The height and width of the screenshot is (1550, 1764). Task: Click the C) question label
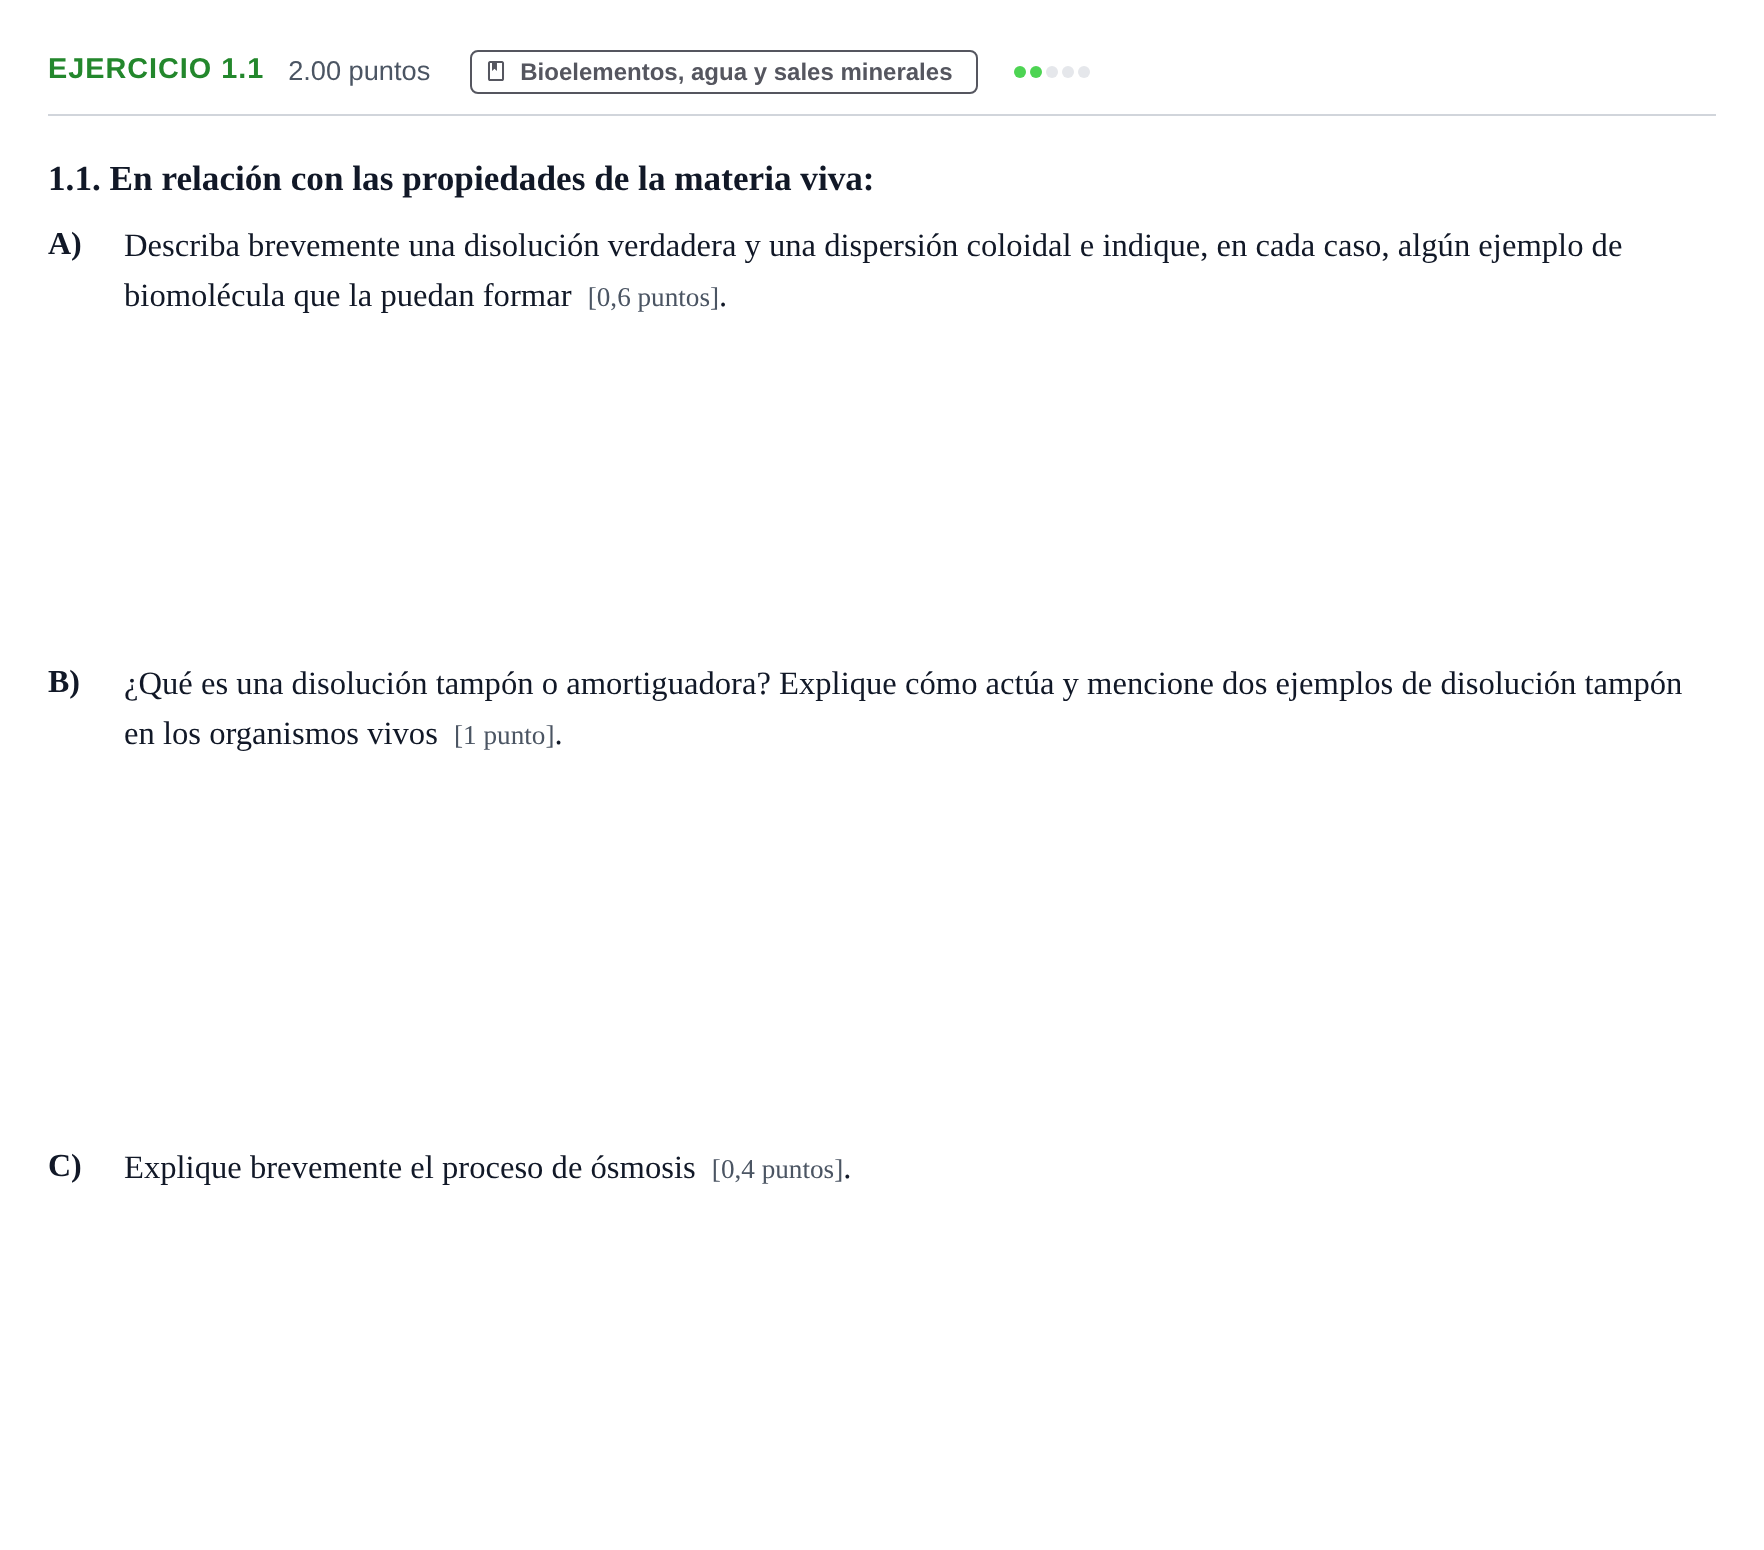(65, 1166)
